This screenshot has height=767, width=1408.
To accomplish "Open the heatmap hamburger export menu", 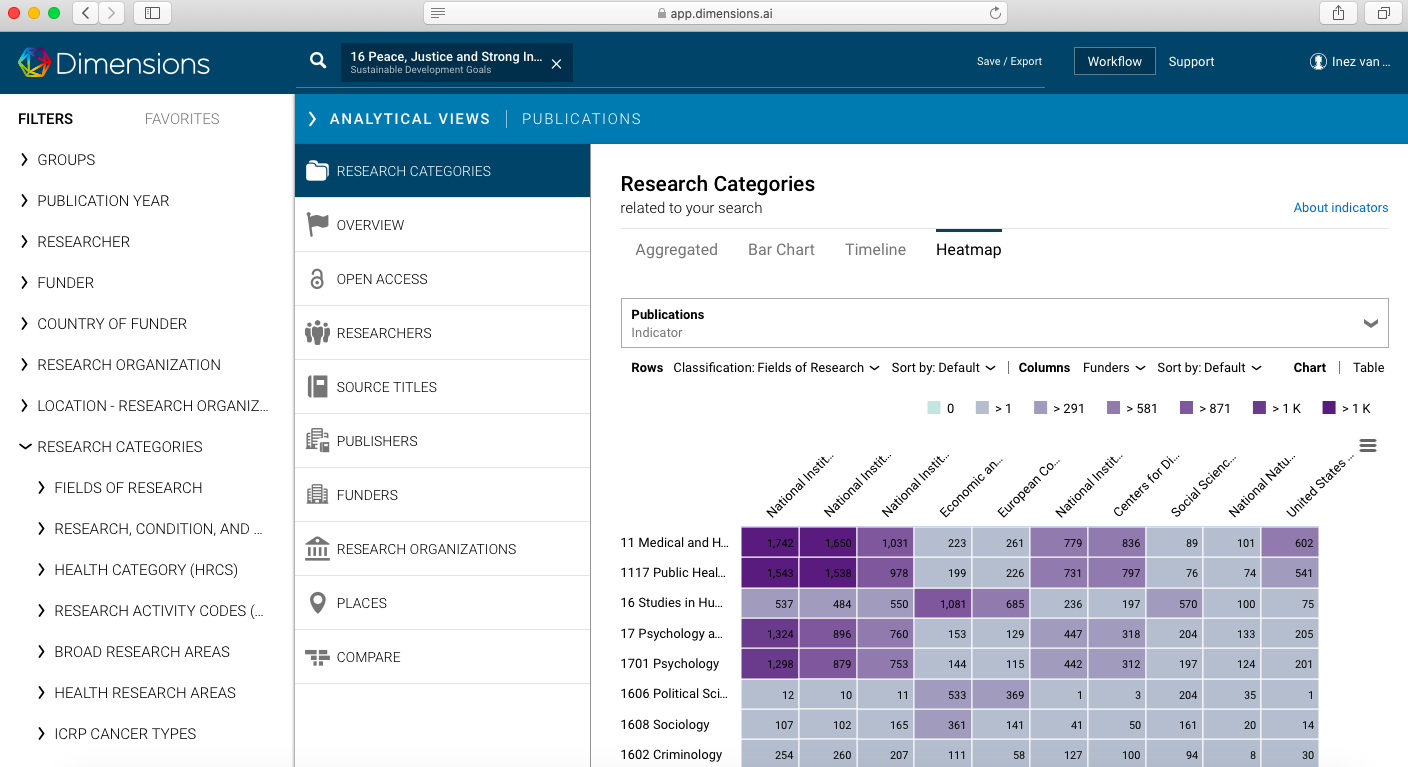I will pos(1368,445).
